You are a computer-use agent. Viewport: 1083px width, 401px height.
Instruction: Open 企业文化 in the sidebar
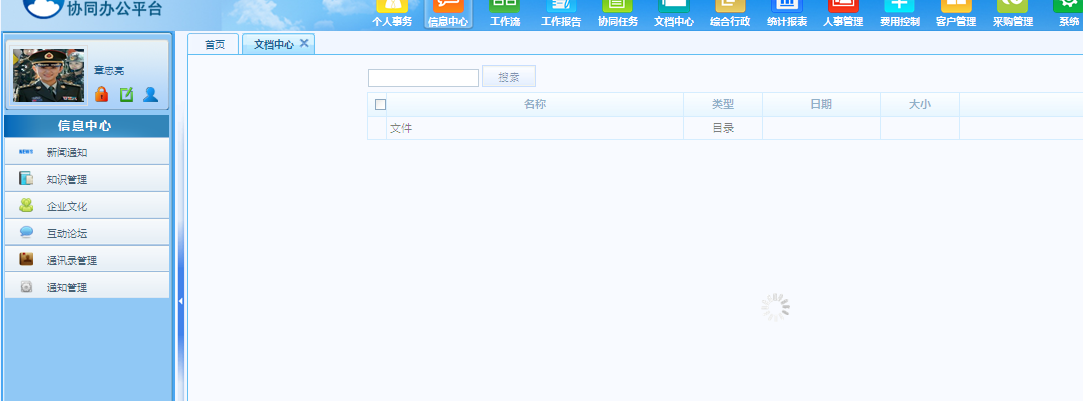click(86, 206)
